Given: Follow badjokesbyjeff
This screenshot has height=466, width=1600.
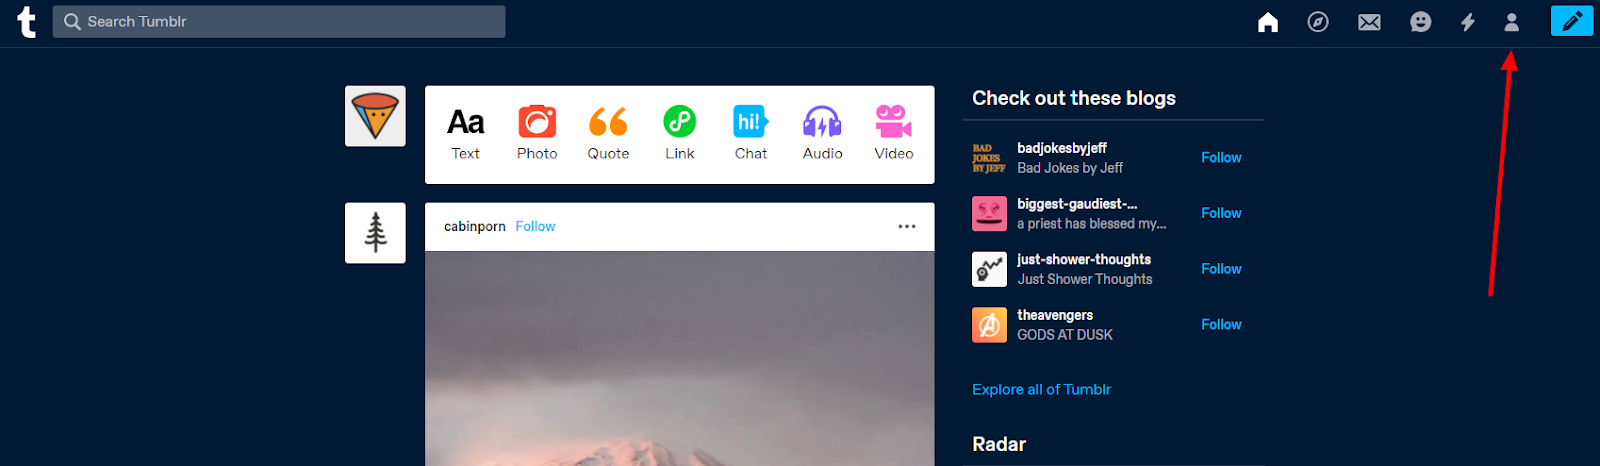Looking at the screenshot, I should [1221, 158].
